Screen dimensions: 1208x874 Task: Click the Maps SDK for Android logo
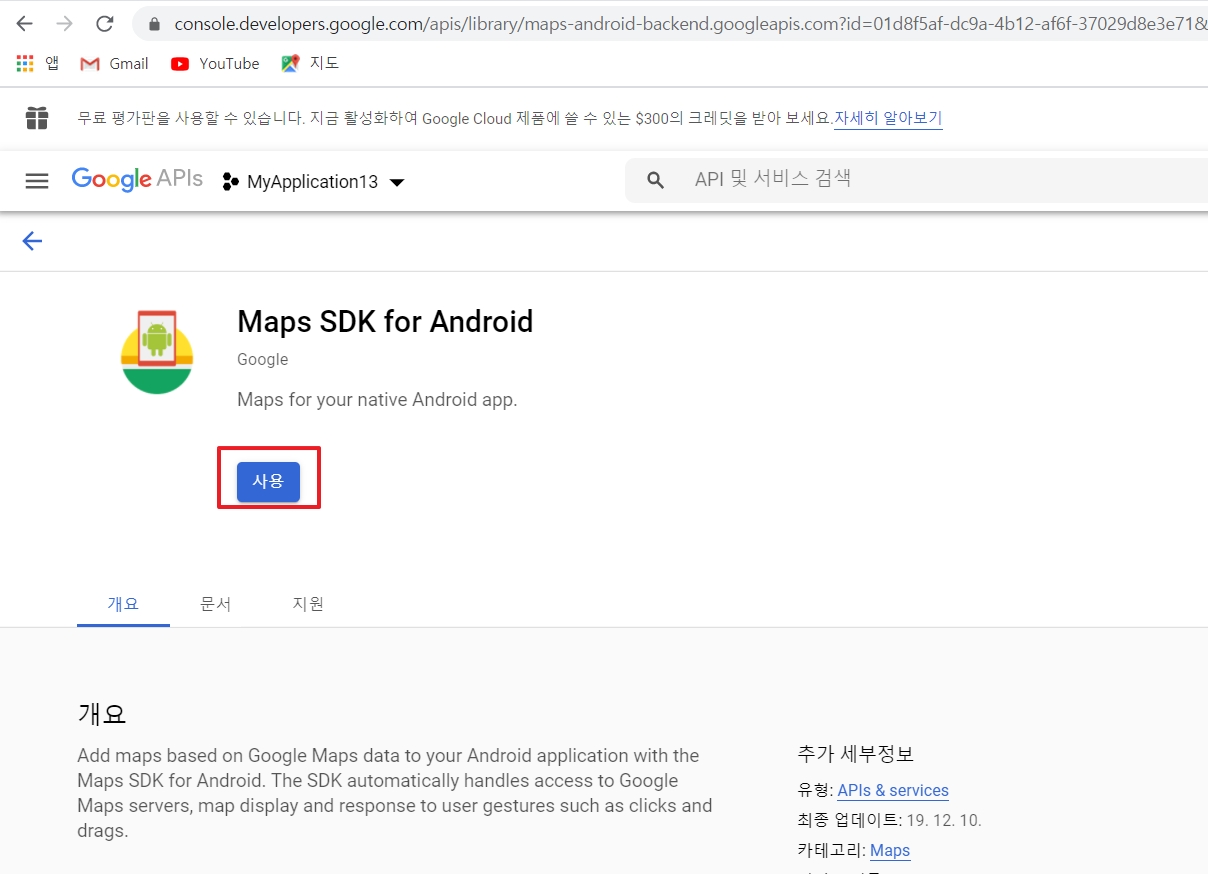157,352
